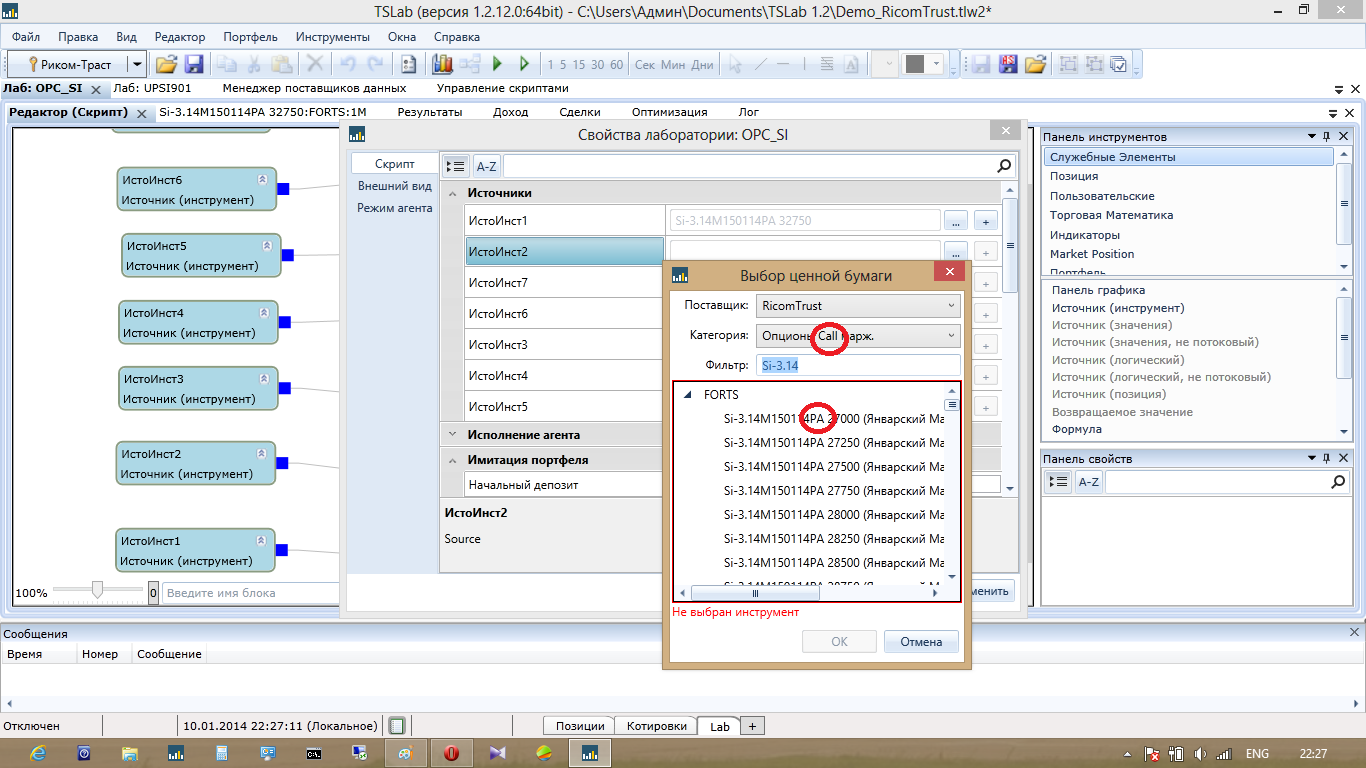The image size is (1366, 768).
Task: Open the Категория options dropdown
Action: (x=858, y=336)
